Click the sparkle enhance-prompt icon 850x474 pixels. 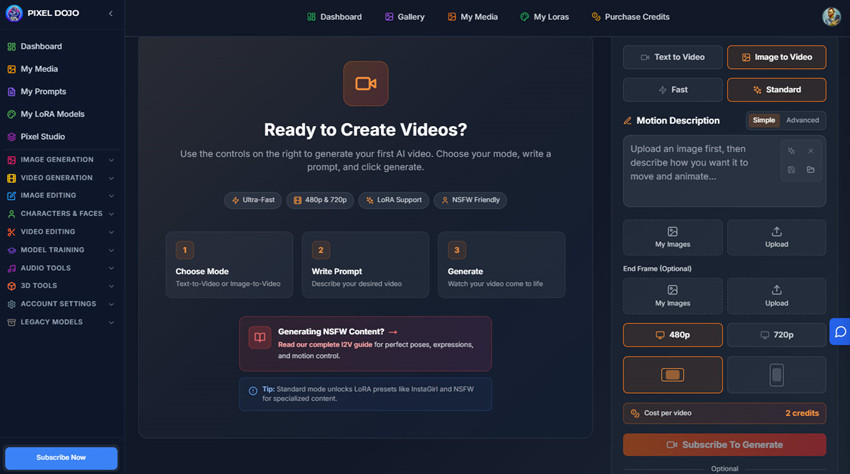pyautogui.click(x=791, y=151)
